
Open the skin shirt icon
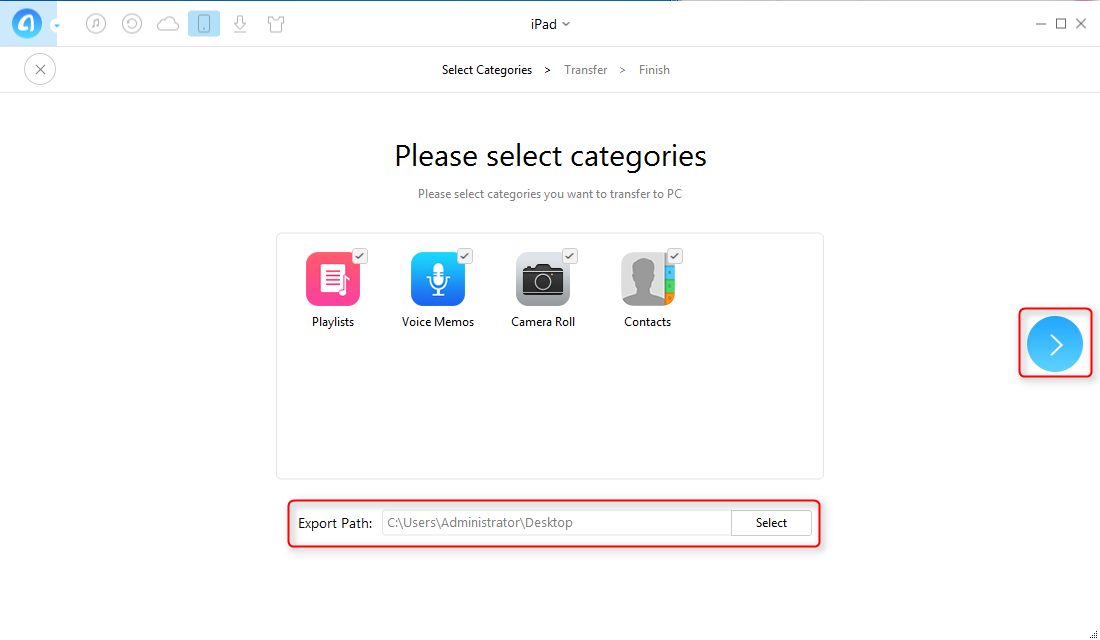point(276,24)
